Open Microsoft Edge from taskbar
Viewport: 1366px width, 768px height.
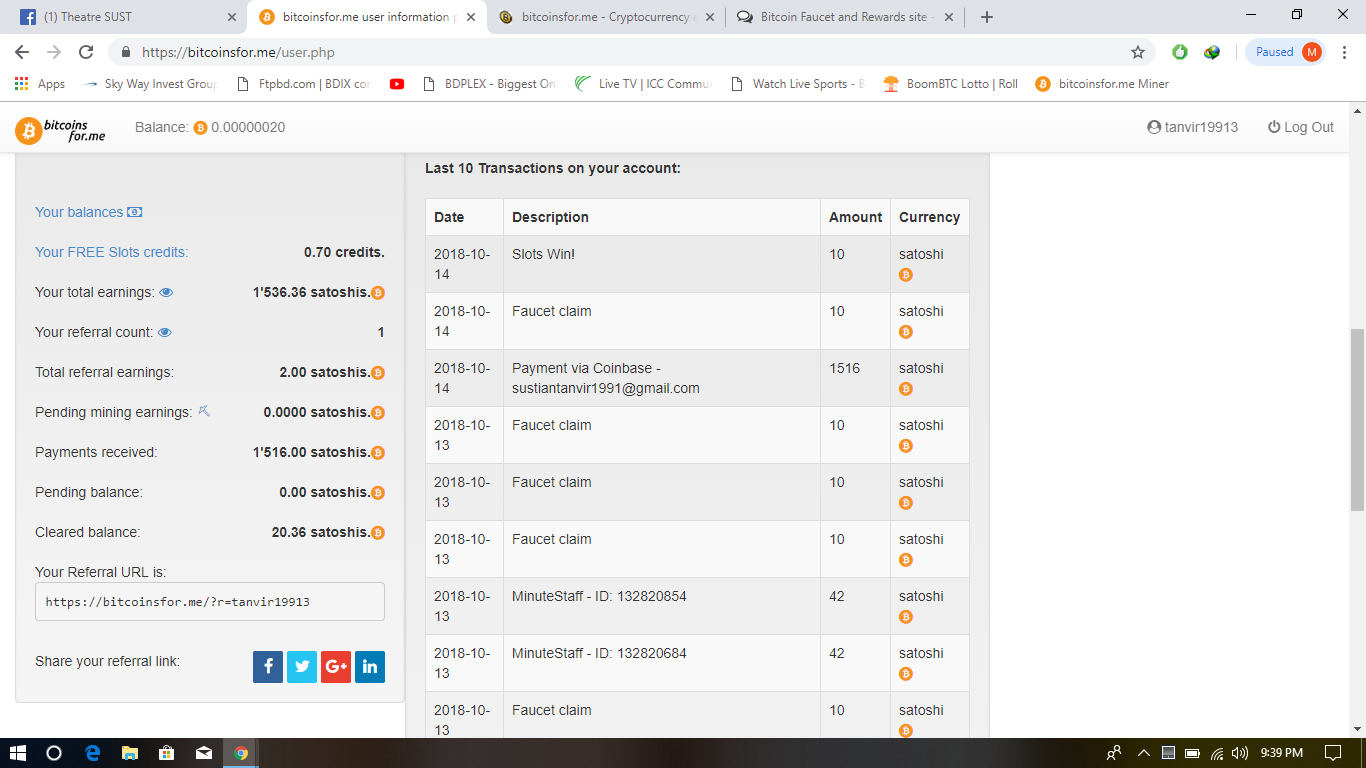point(92,753)
